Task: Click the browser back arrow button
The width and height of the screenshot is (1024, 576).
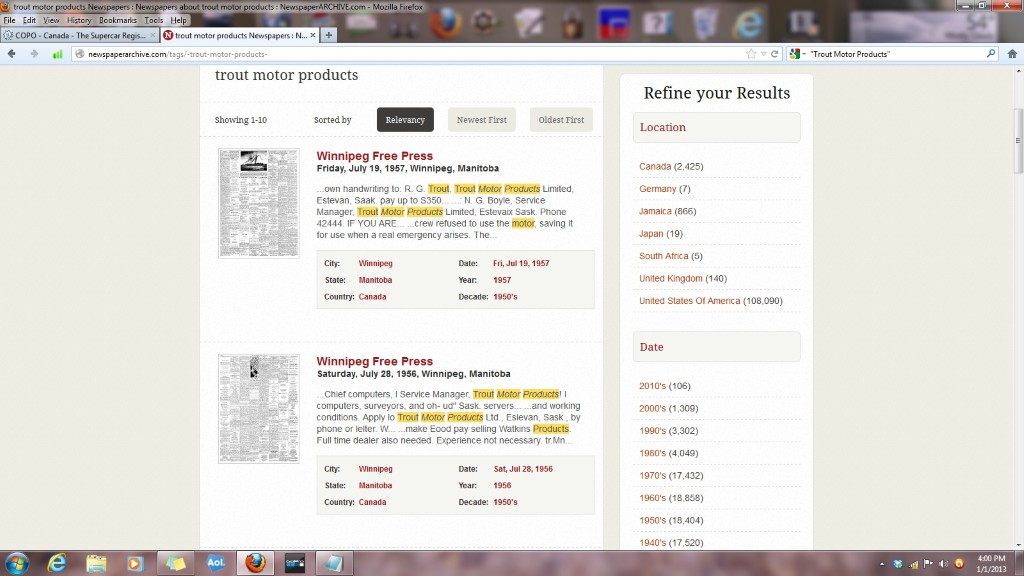Action: (x=12, y=54)
